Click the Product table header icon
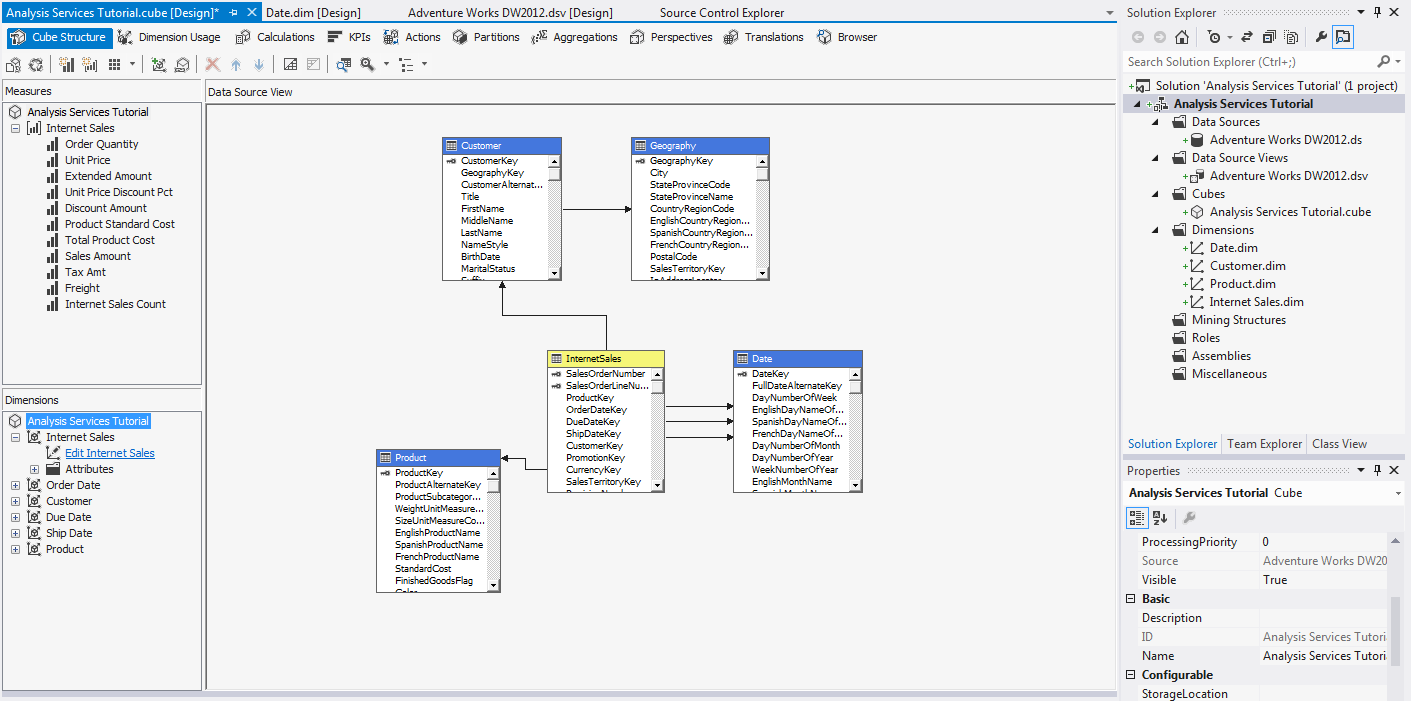 [x=385, y=458]
